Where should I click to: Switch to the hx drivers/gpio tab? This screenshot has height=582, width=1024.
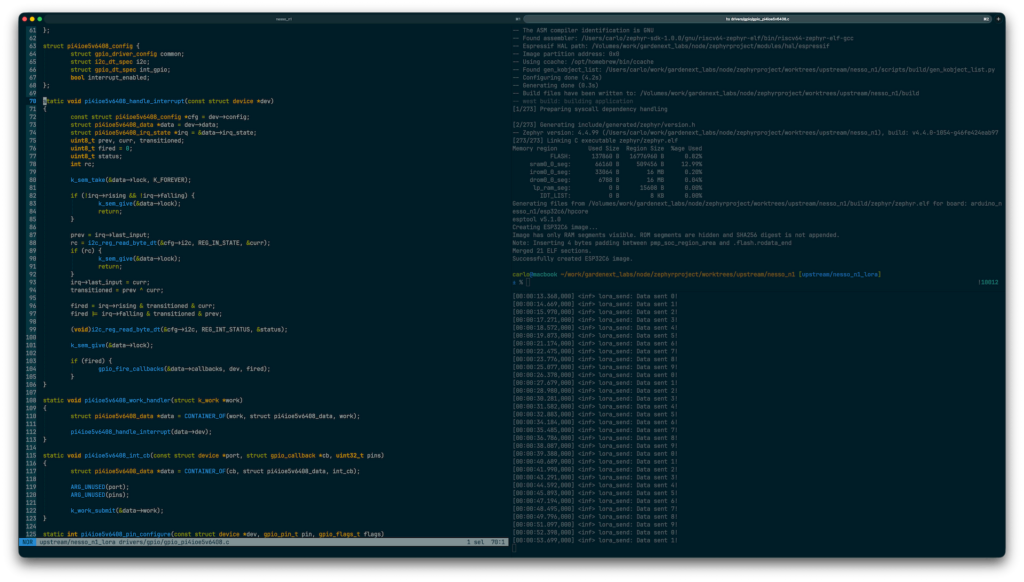coord(758,19)
